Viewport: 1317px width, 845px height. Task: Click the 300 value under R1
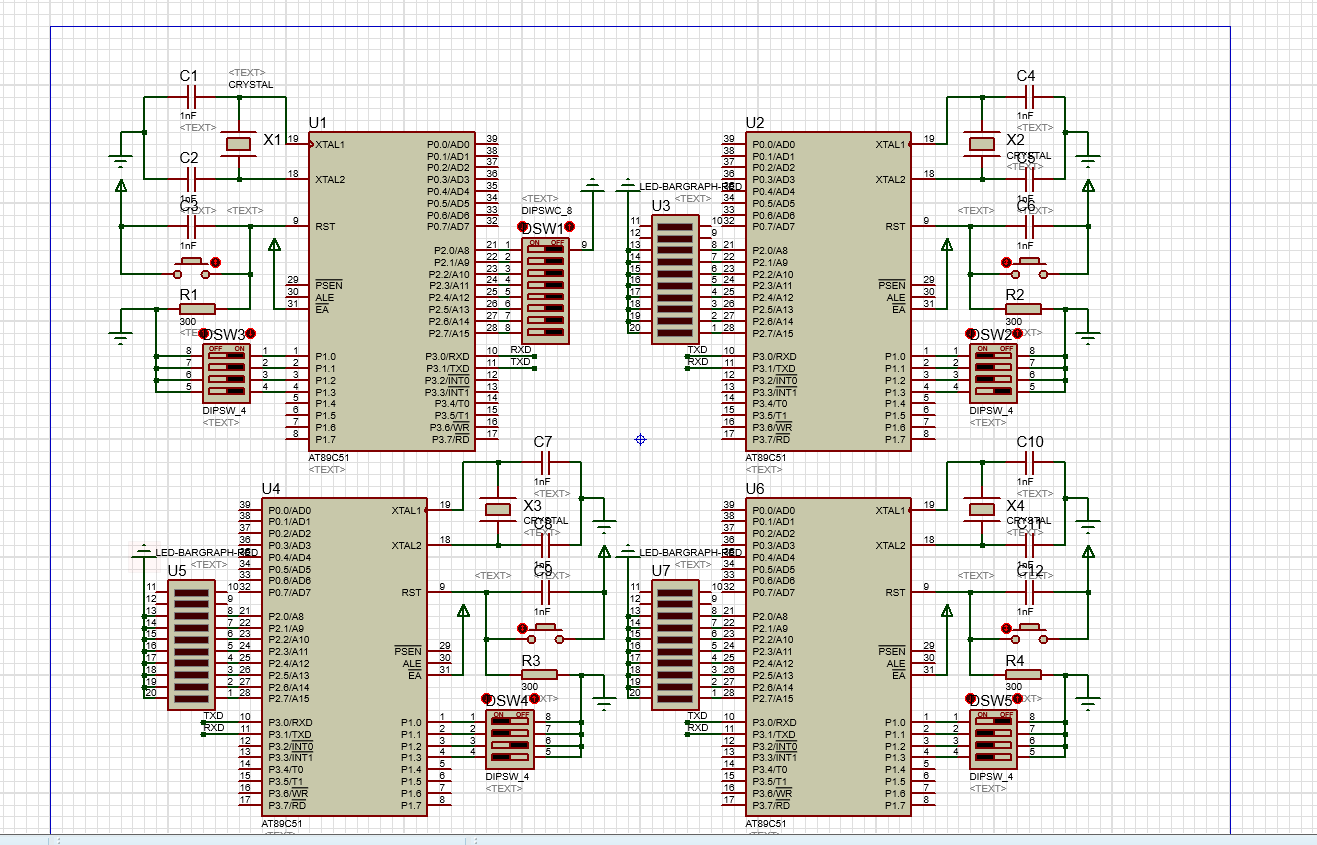click(188, 322)
